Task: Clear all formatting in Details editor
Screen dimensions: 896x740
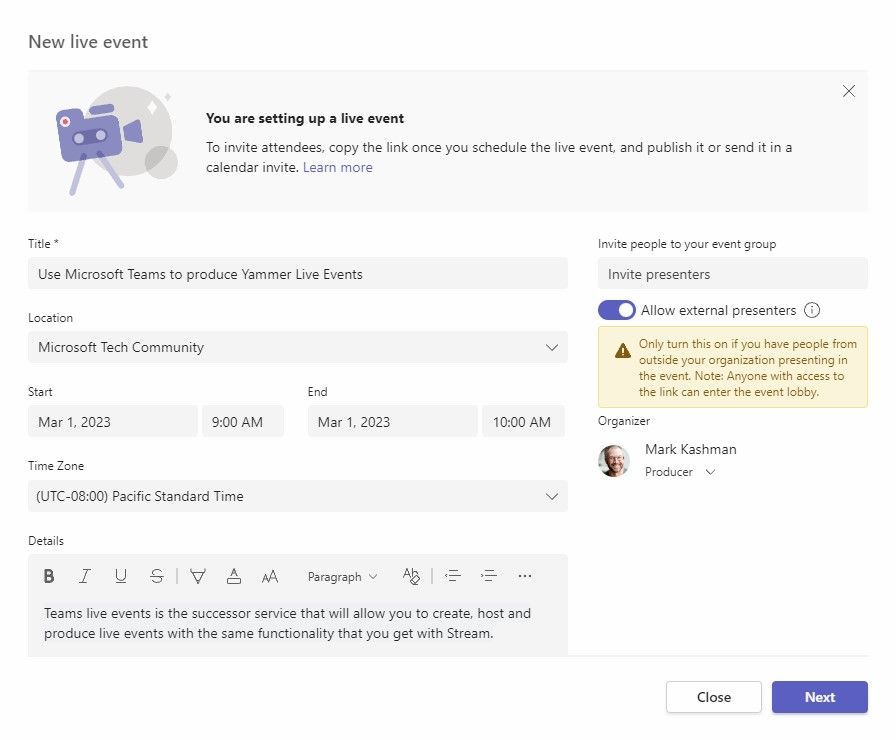Action: click(411, 576)
